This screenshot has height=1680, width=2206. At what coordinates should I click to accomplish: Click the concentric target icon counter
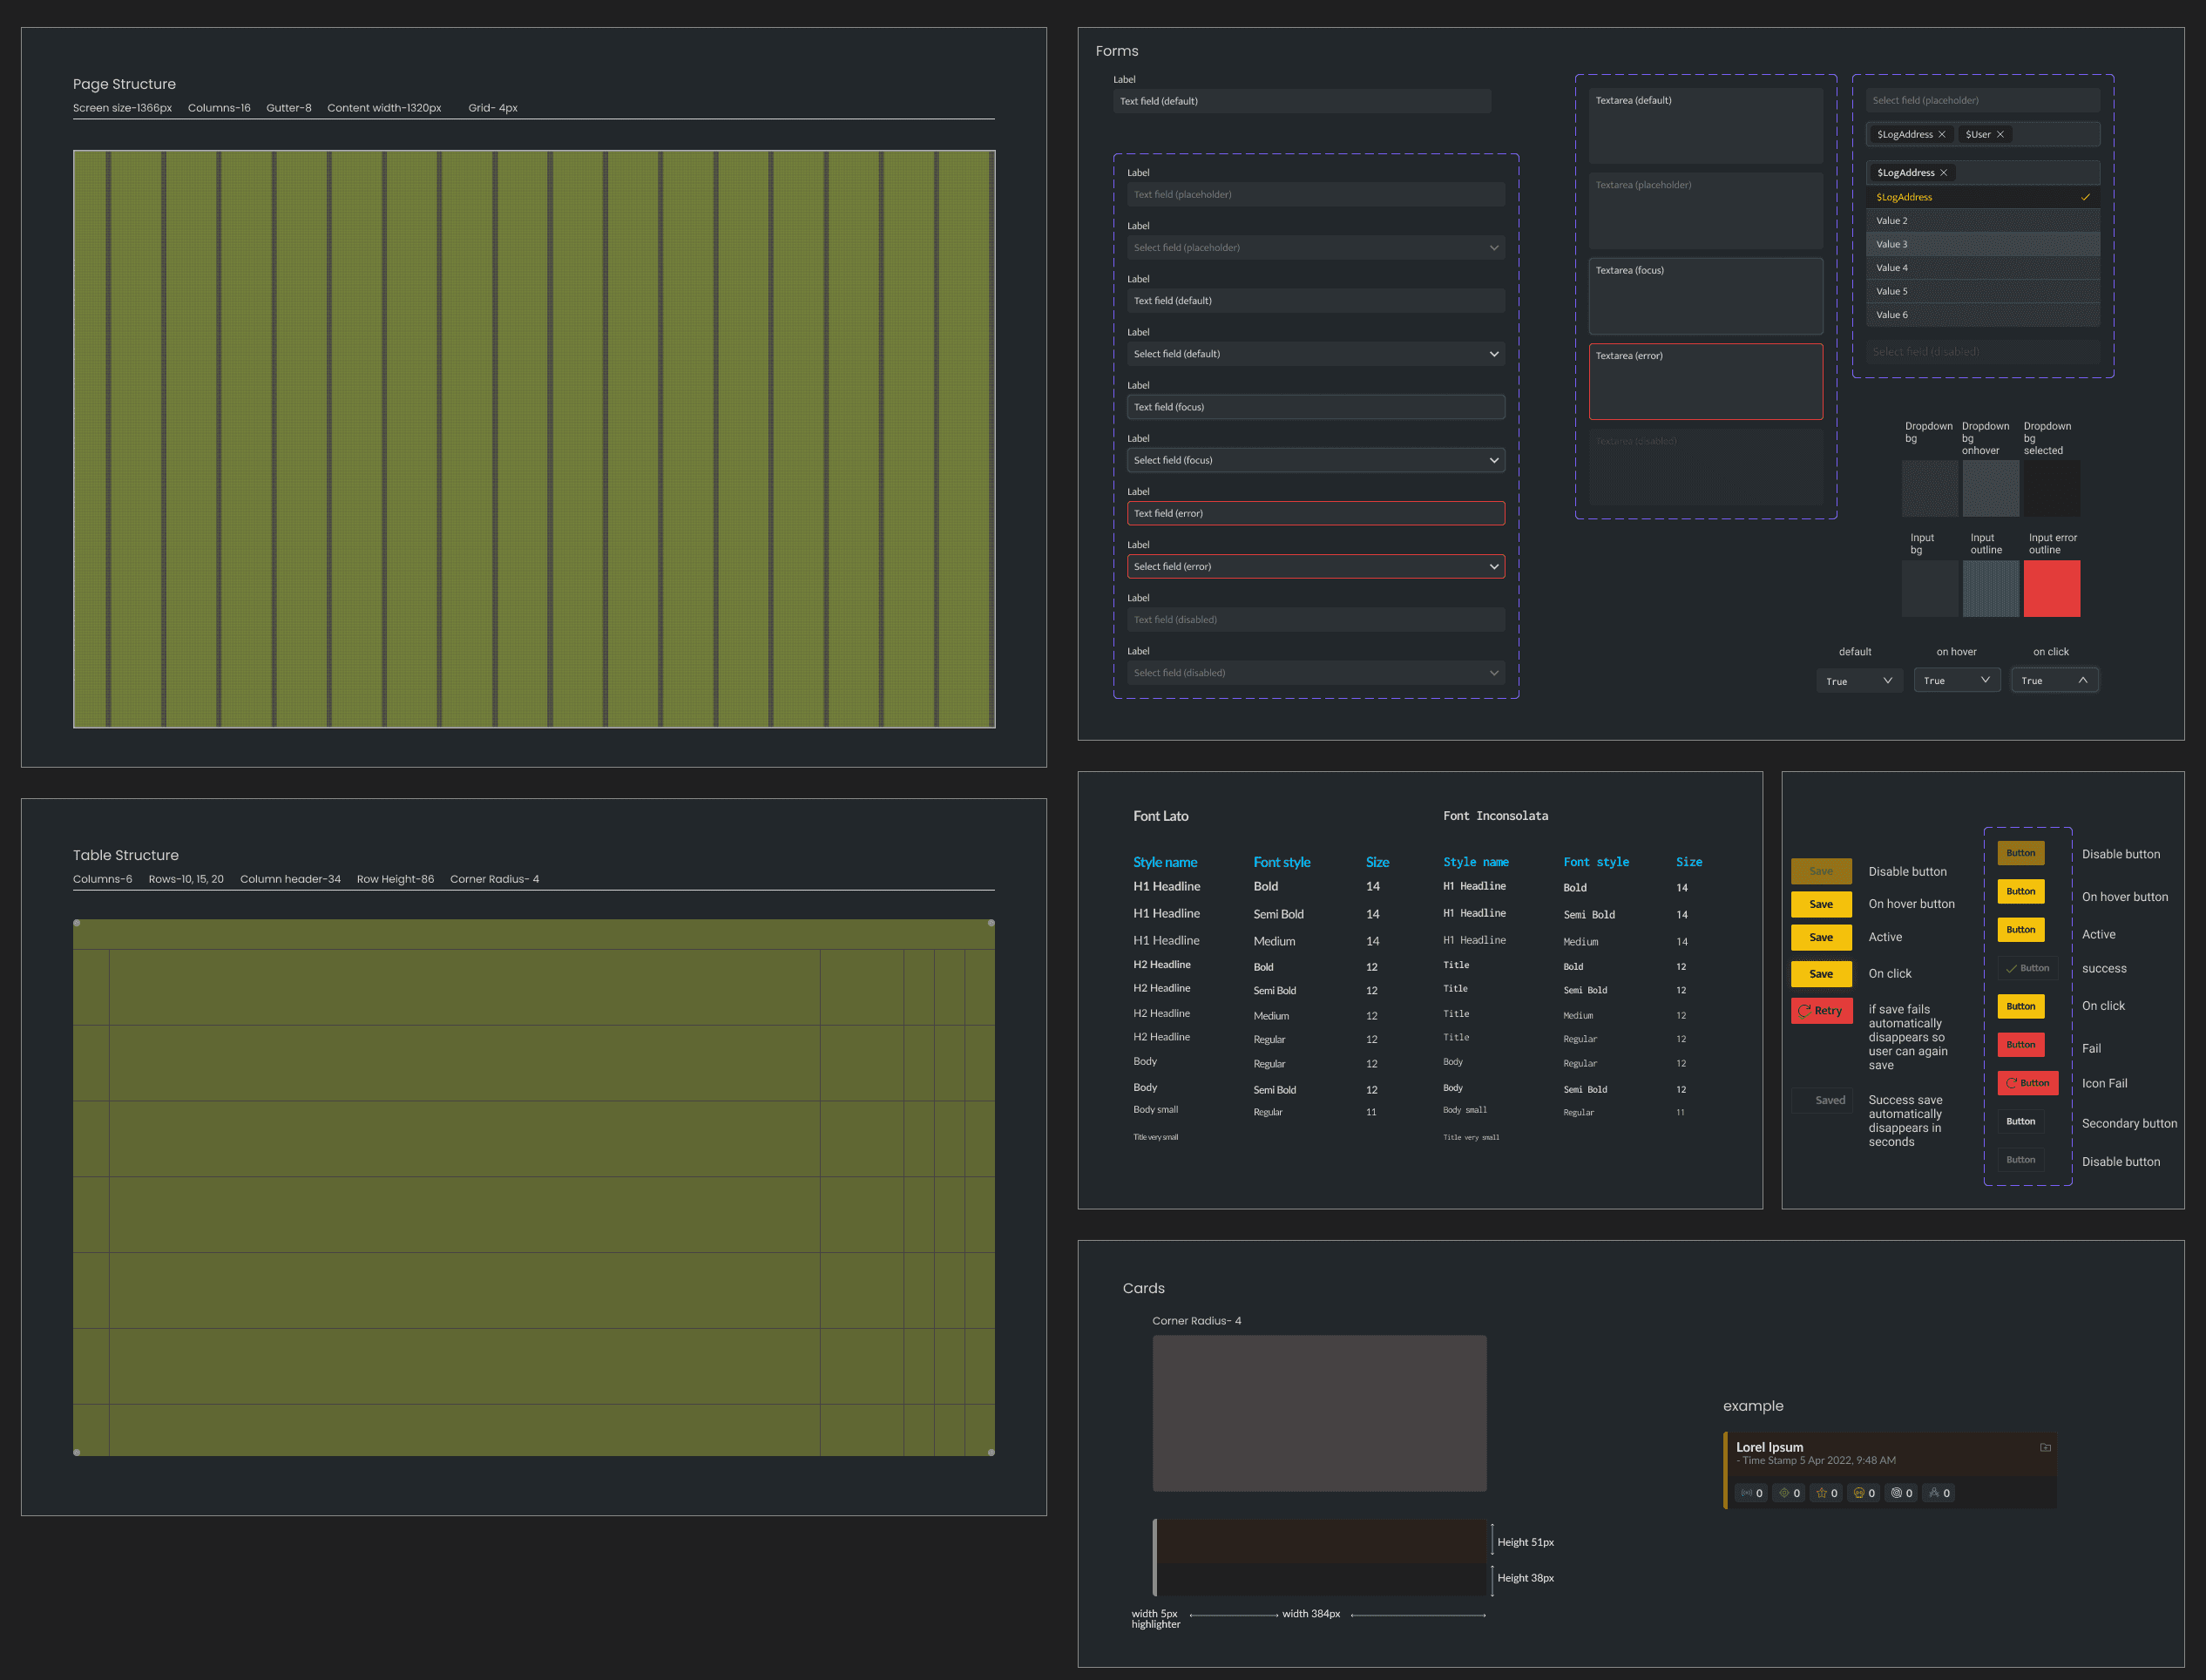click(1901, 1493)
